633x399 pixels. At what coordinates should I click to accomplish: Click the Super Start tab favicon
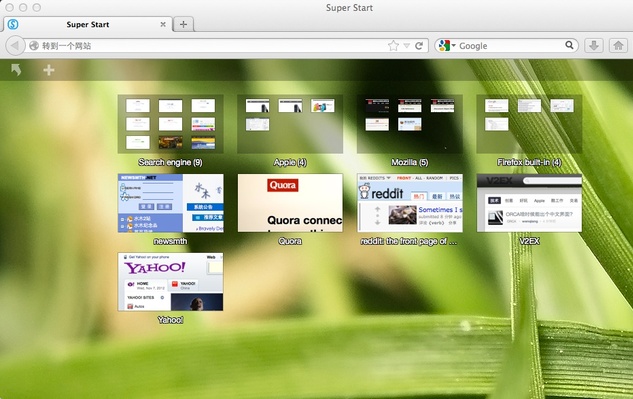[x=13, y=24]
